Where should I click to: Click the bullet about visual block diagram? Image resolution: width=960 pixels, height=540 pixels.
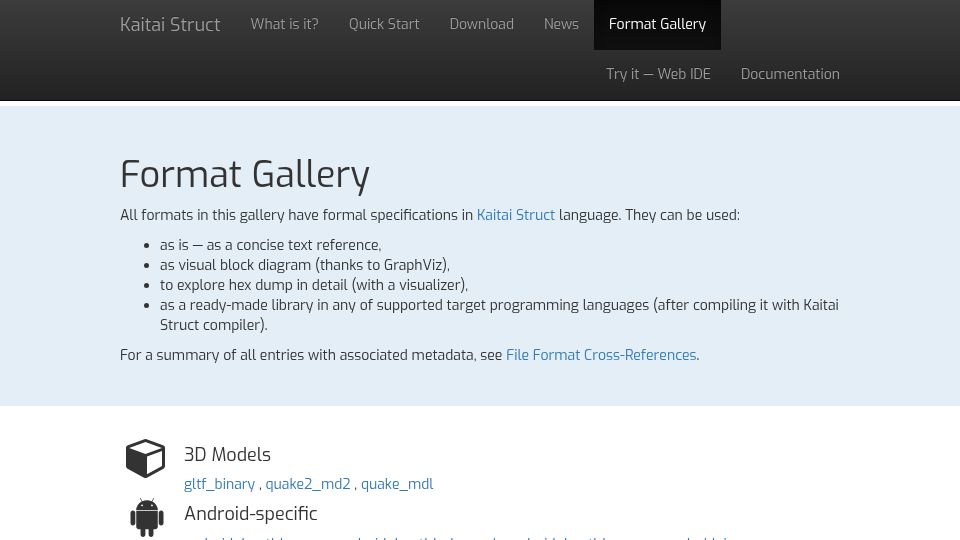[x=304, y=265]
